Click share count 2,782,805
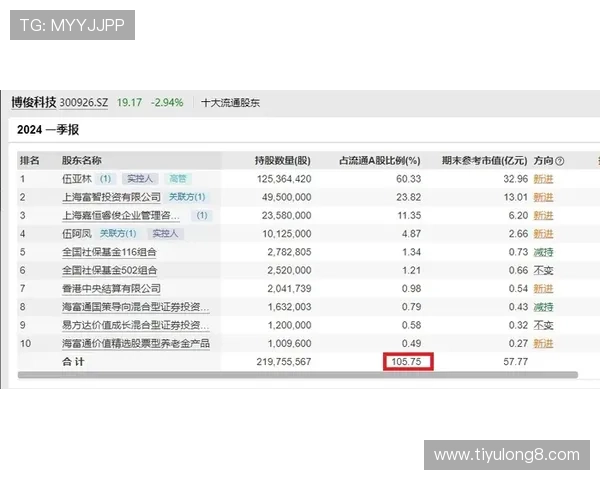The image size is (600, 480). pyautogui.click(x=289, y=252)
